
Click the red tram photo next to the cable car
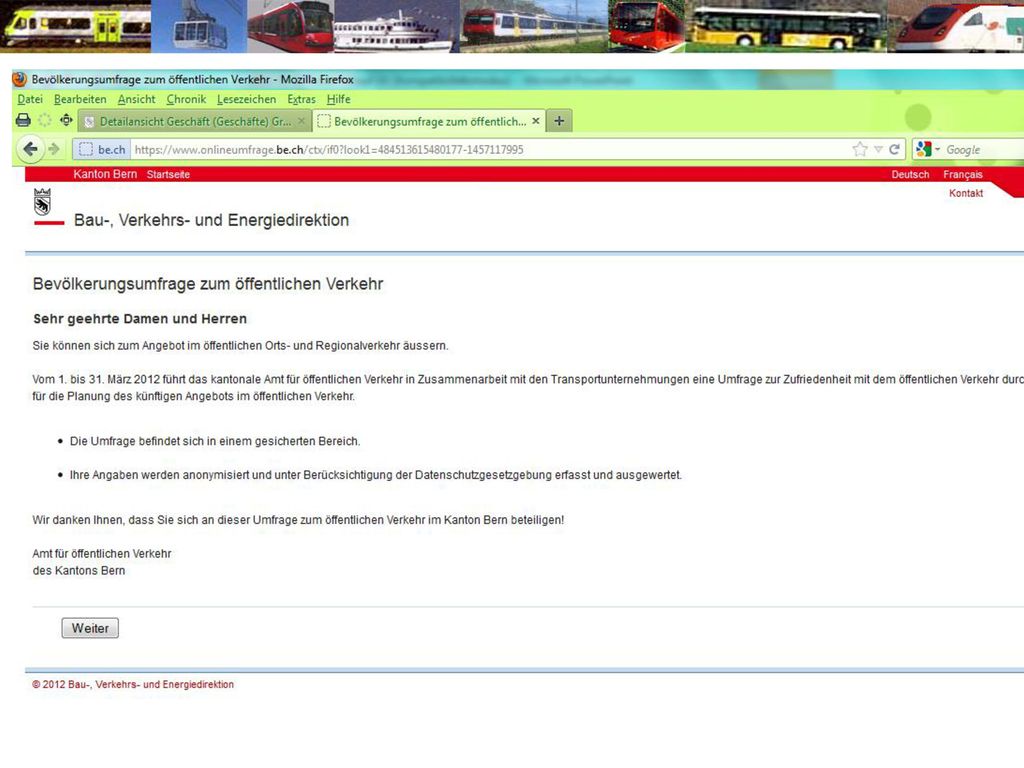pyautogui.click(x=291, y=26)
